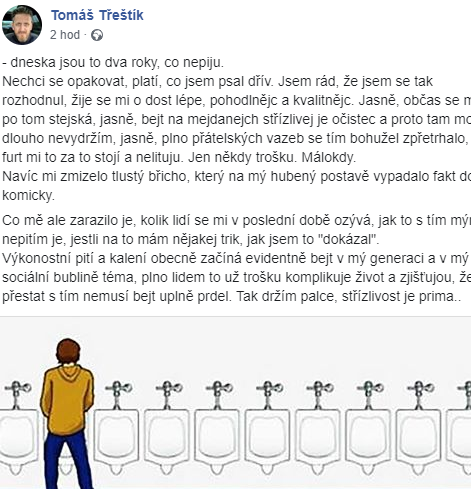Click the line beginning "Navíc mi zmizelo tlustý břicho"
Image resolution: width=471 pixels, height=489 pixels.
[x=236, y=176]
